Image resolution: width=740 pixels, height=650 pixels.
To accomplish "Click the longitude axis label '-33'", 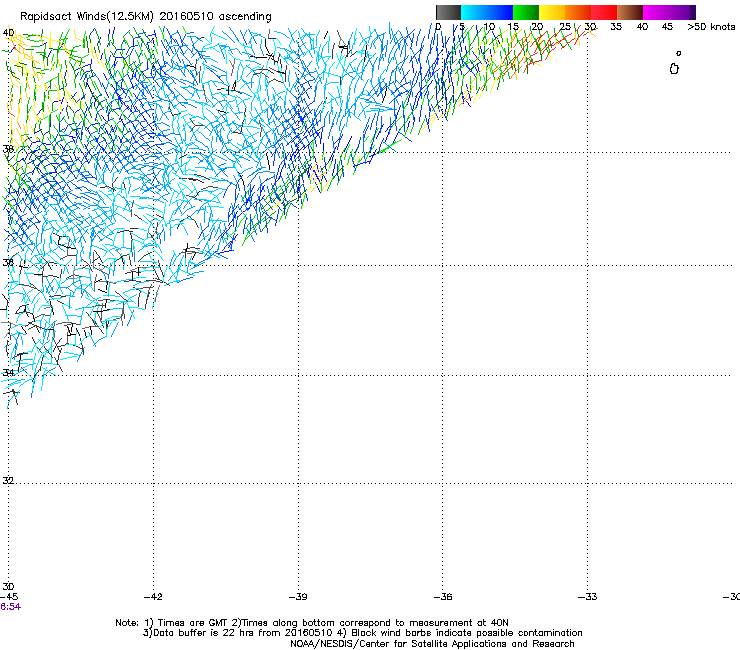I will click(x=588, y=597).
